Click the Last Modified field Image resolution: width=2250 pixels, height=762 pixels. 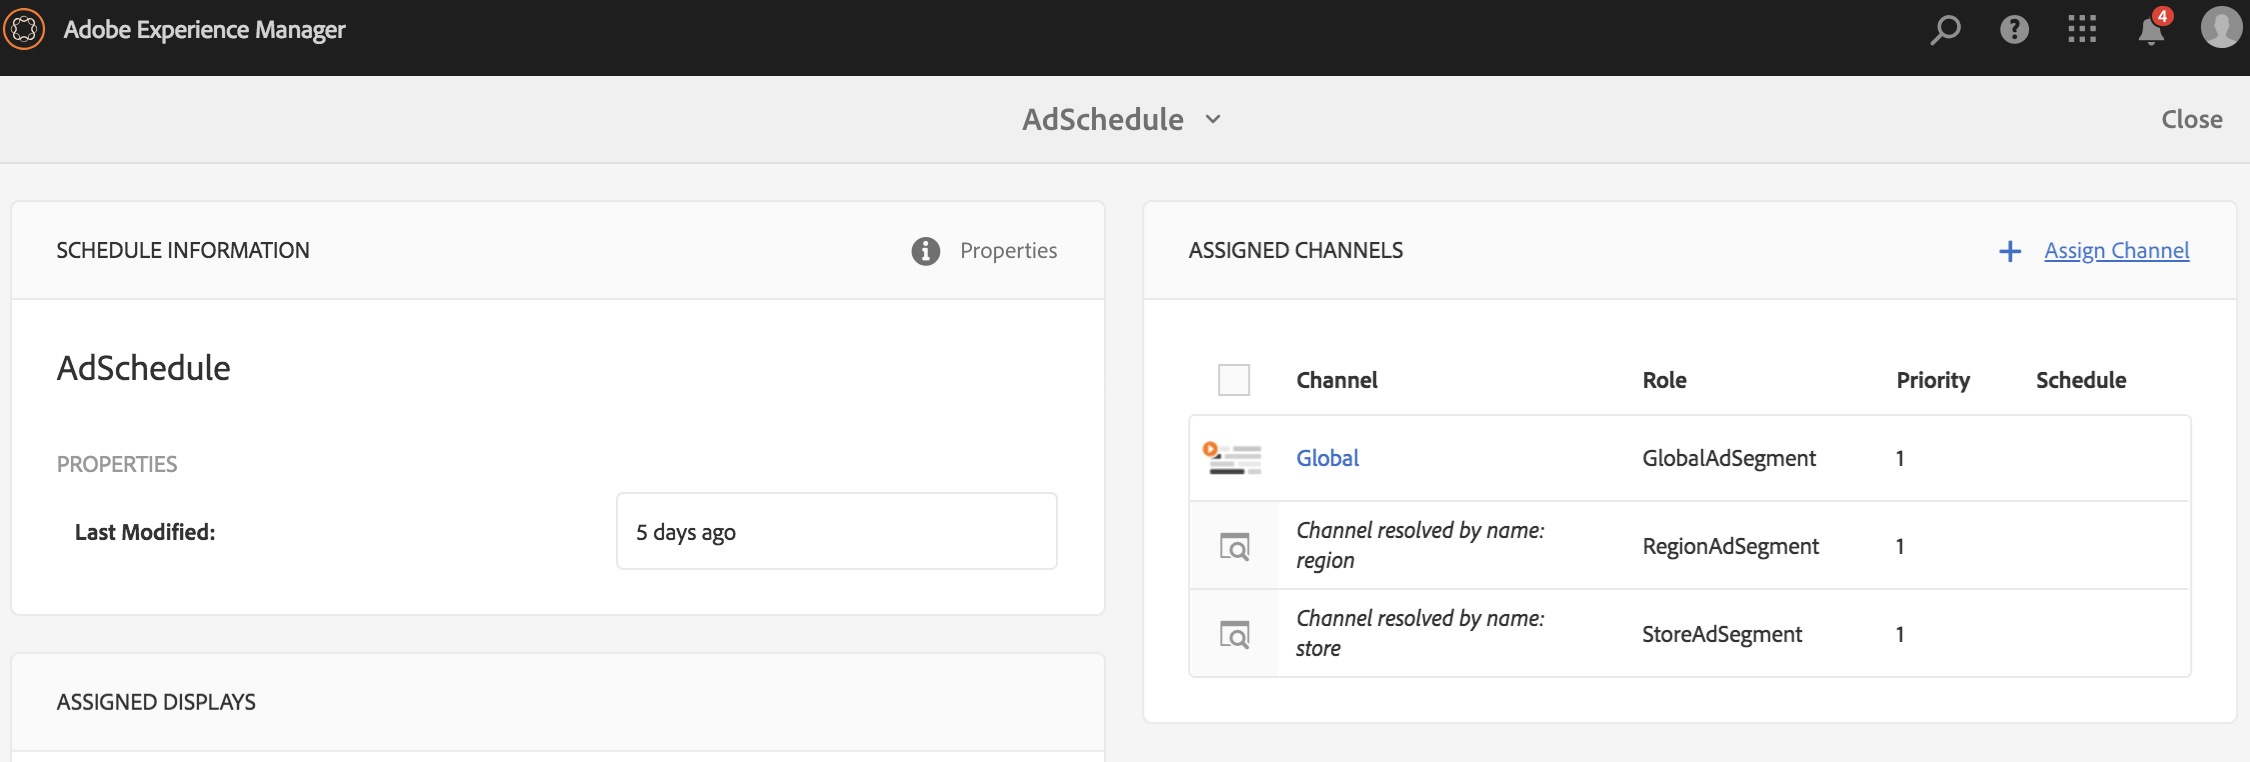[x=836, y=531]
